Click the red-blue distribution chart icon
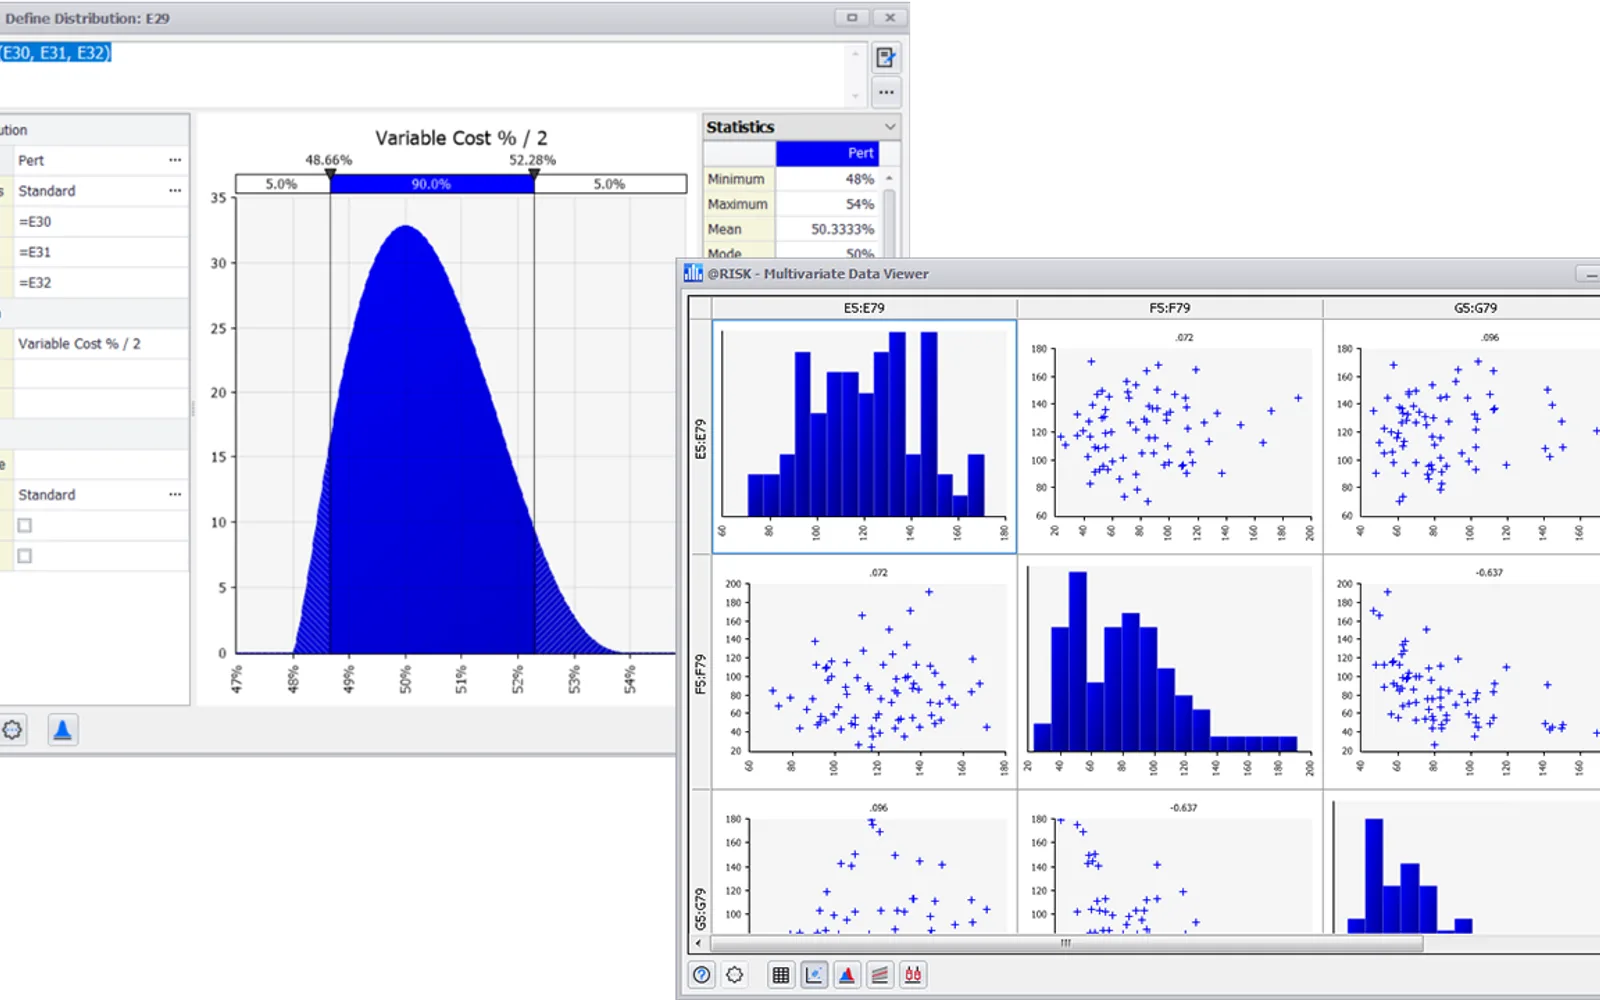Viewport: 1600px width, 1000px height. 847,974
